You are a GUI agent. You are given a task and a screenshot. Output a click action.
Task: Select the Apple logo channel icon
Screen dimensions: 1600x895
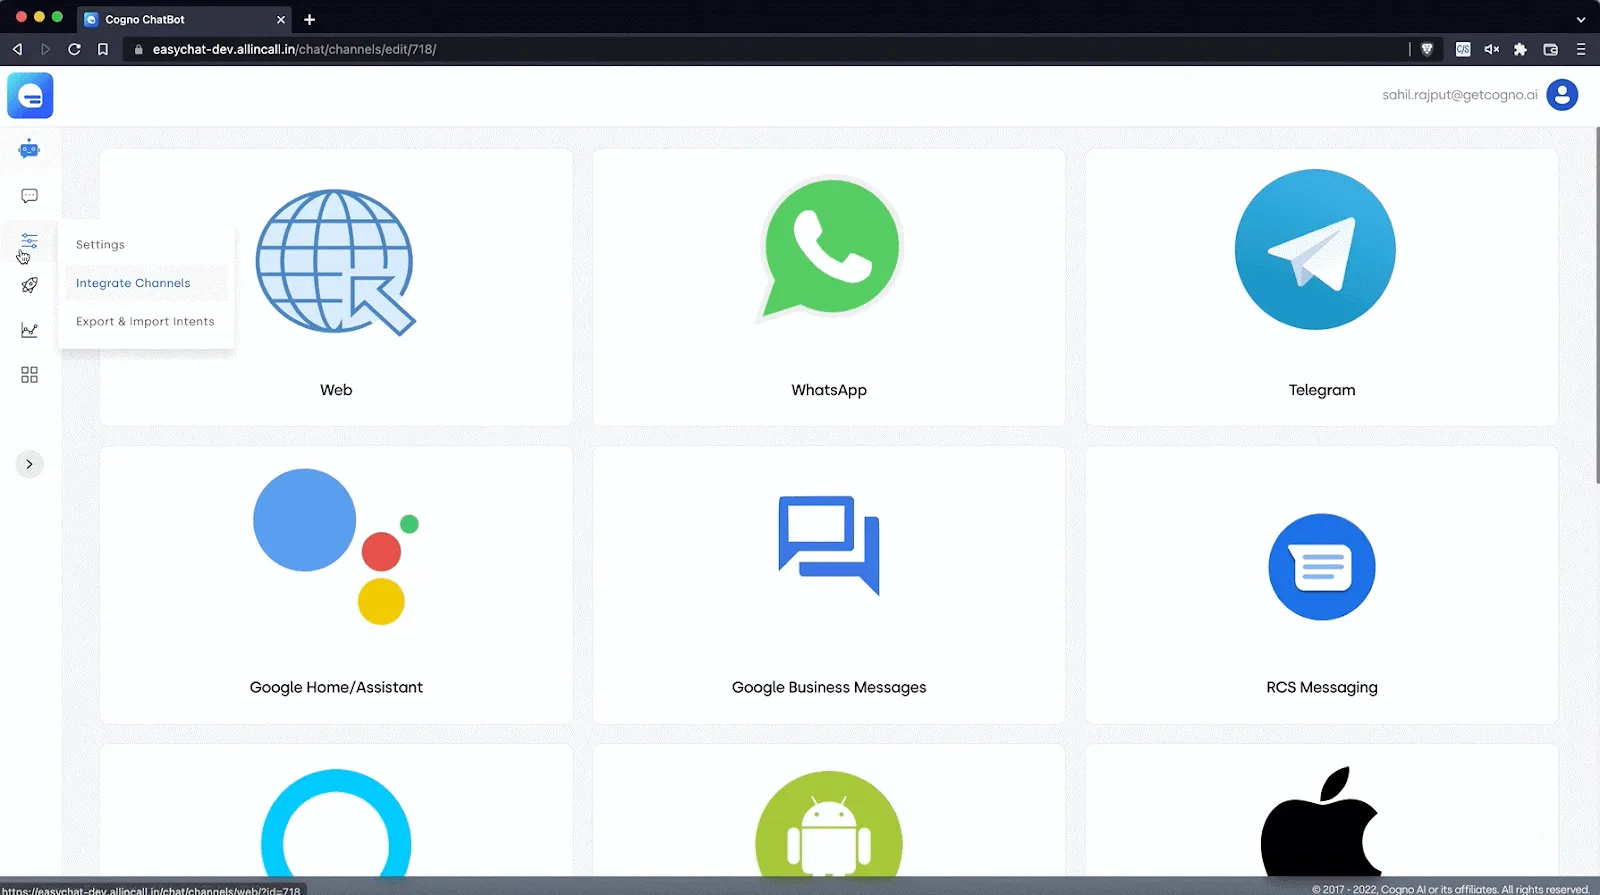1321,821
